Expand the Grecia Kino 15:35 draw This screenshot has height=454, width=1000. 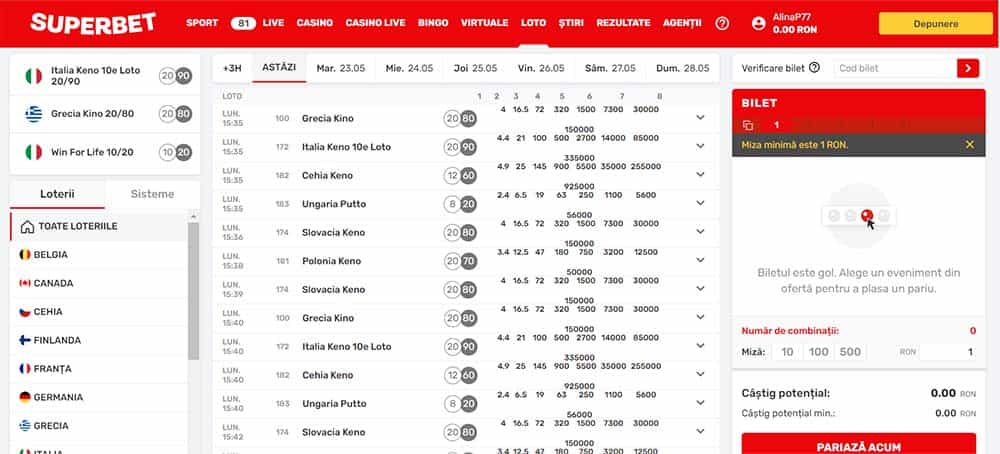(x=700, y=118)
